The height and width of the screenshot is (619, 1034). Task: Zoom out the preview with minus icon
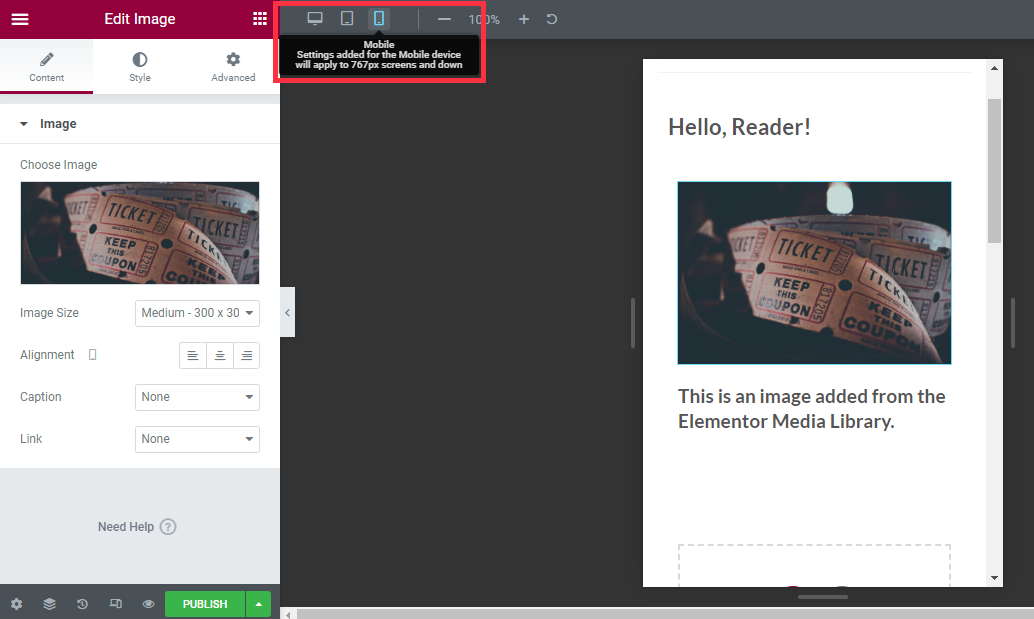click(444, 20)
